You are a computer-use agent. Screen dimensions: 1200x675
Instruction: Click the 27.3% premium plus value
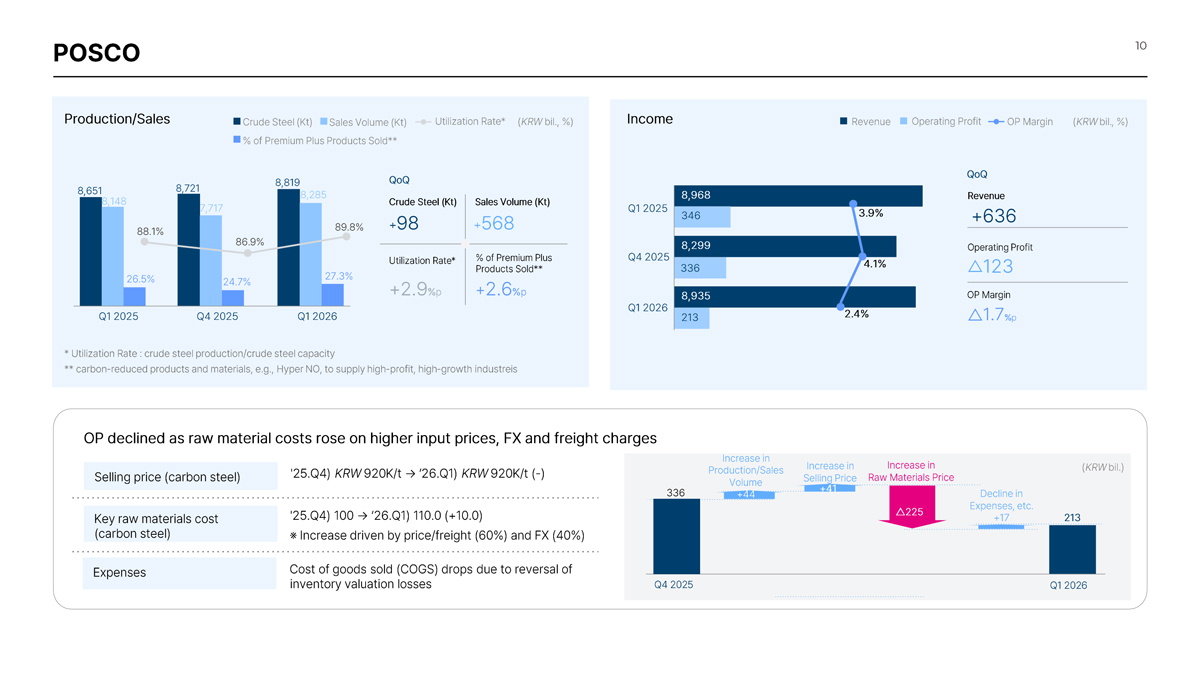(339, 276)
